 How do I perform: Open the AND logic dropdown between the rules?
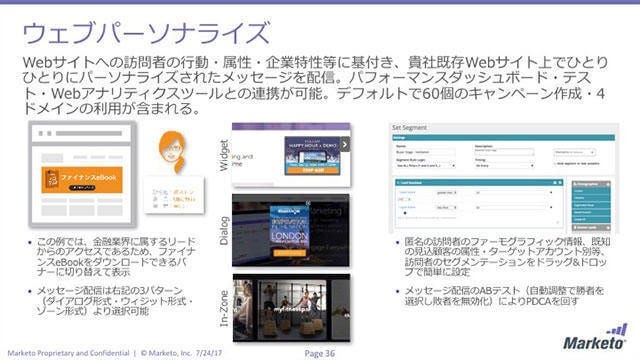[405, 199]
